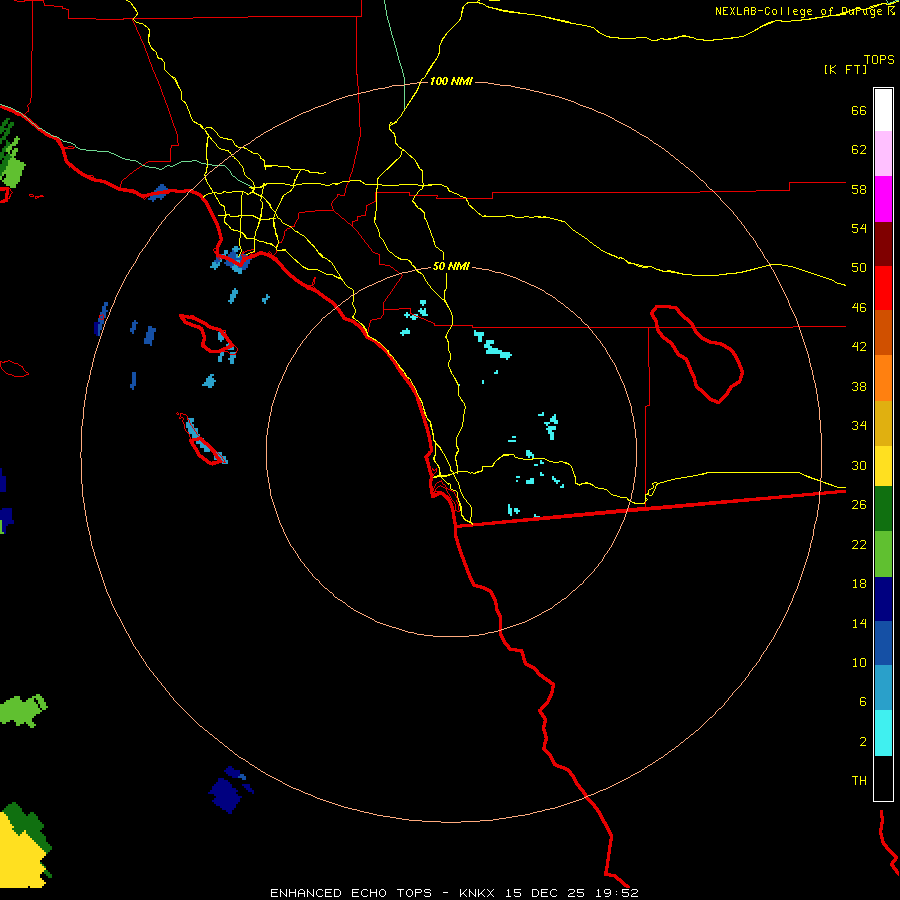Click the legend value 10

click(x=859, y=662)
